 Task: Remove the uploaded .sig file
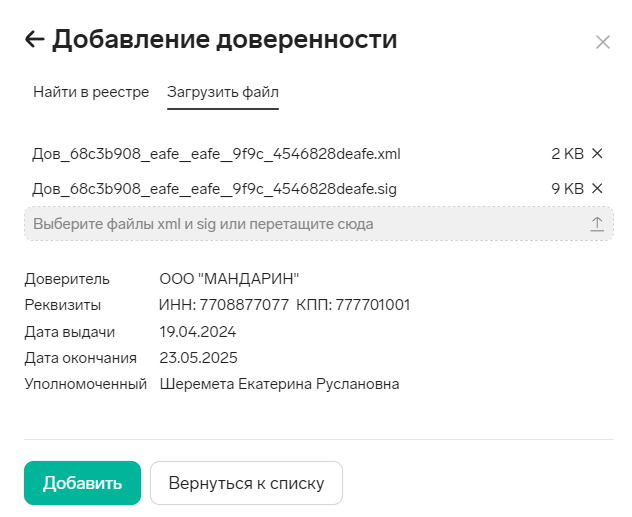click(x=597, y=188)
